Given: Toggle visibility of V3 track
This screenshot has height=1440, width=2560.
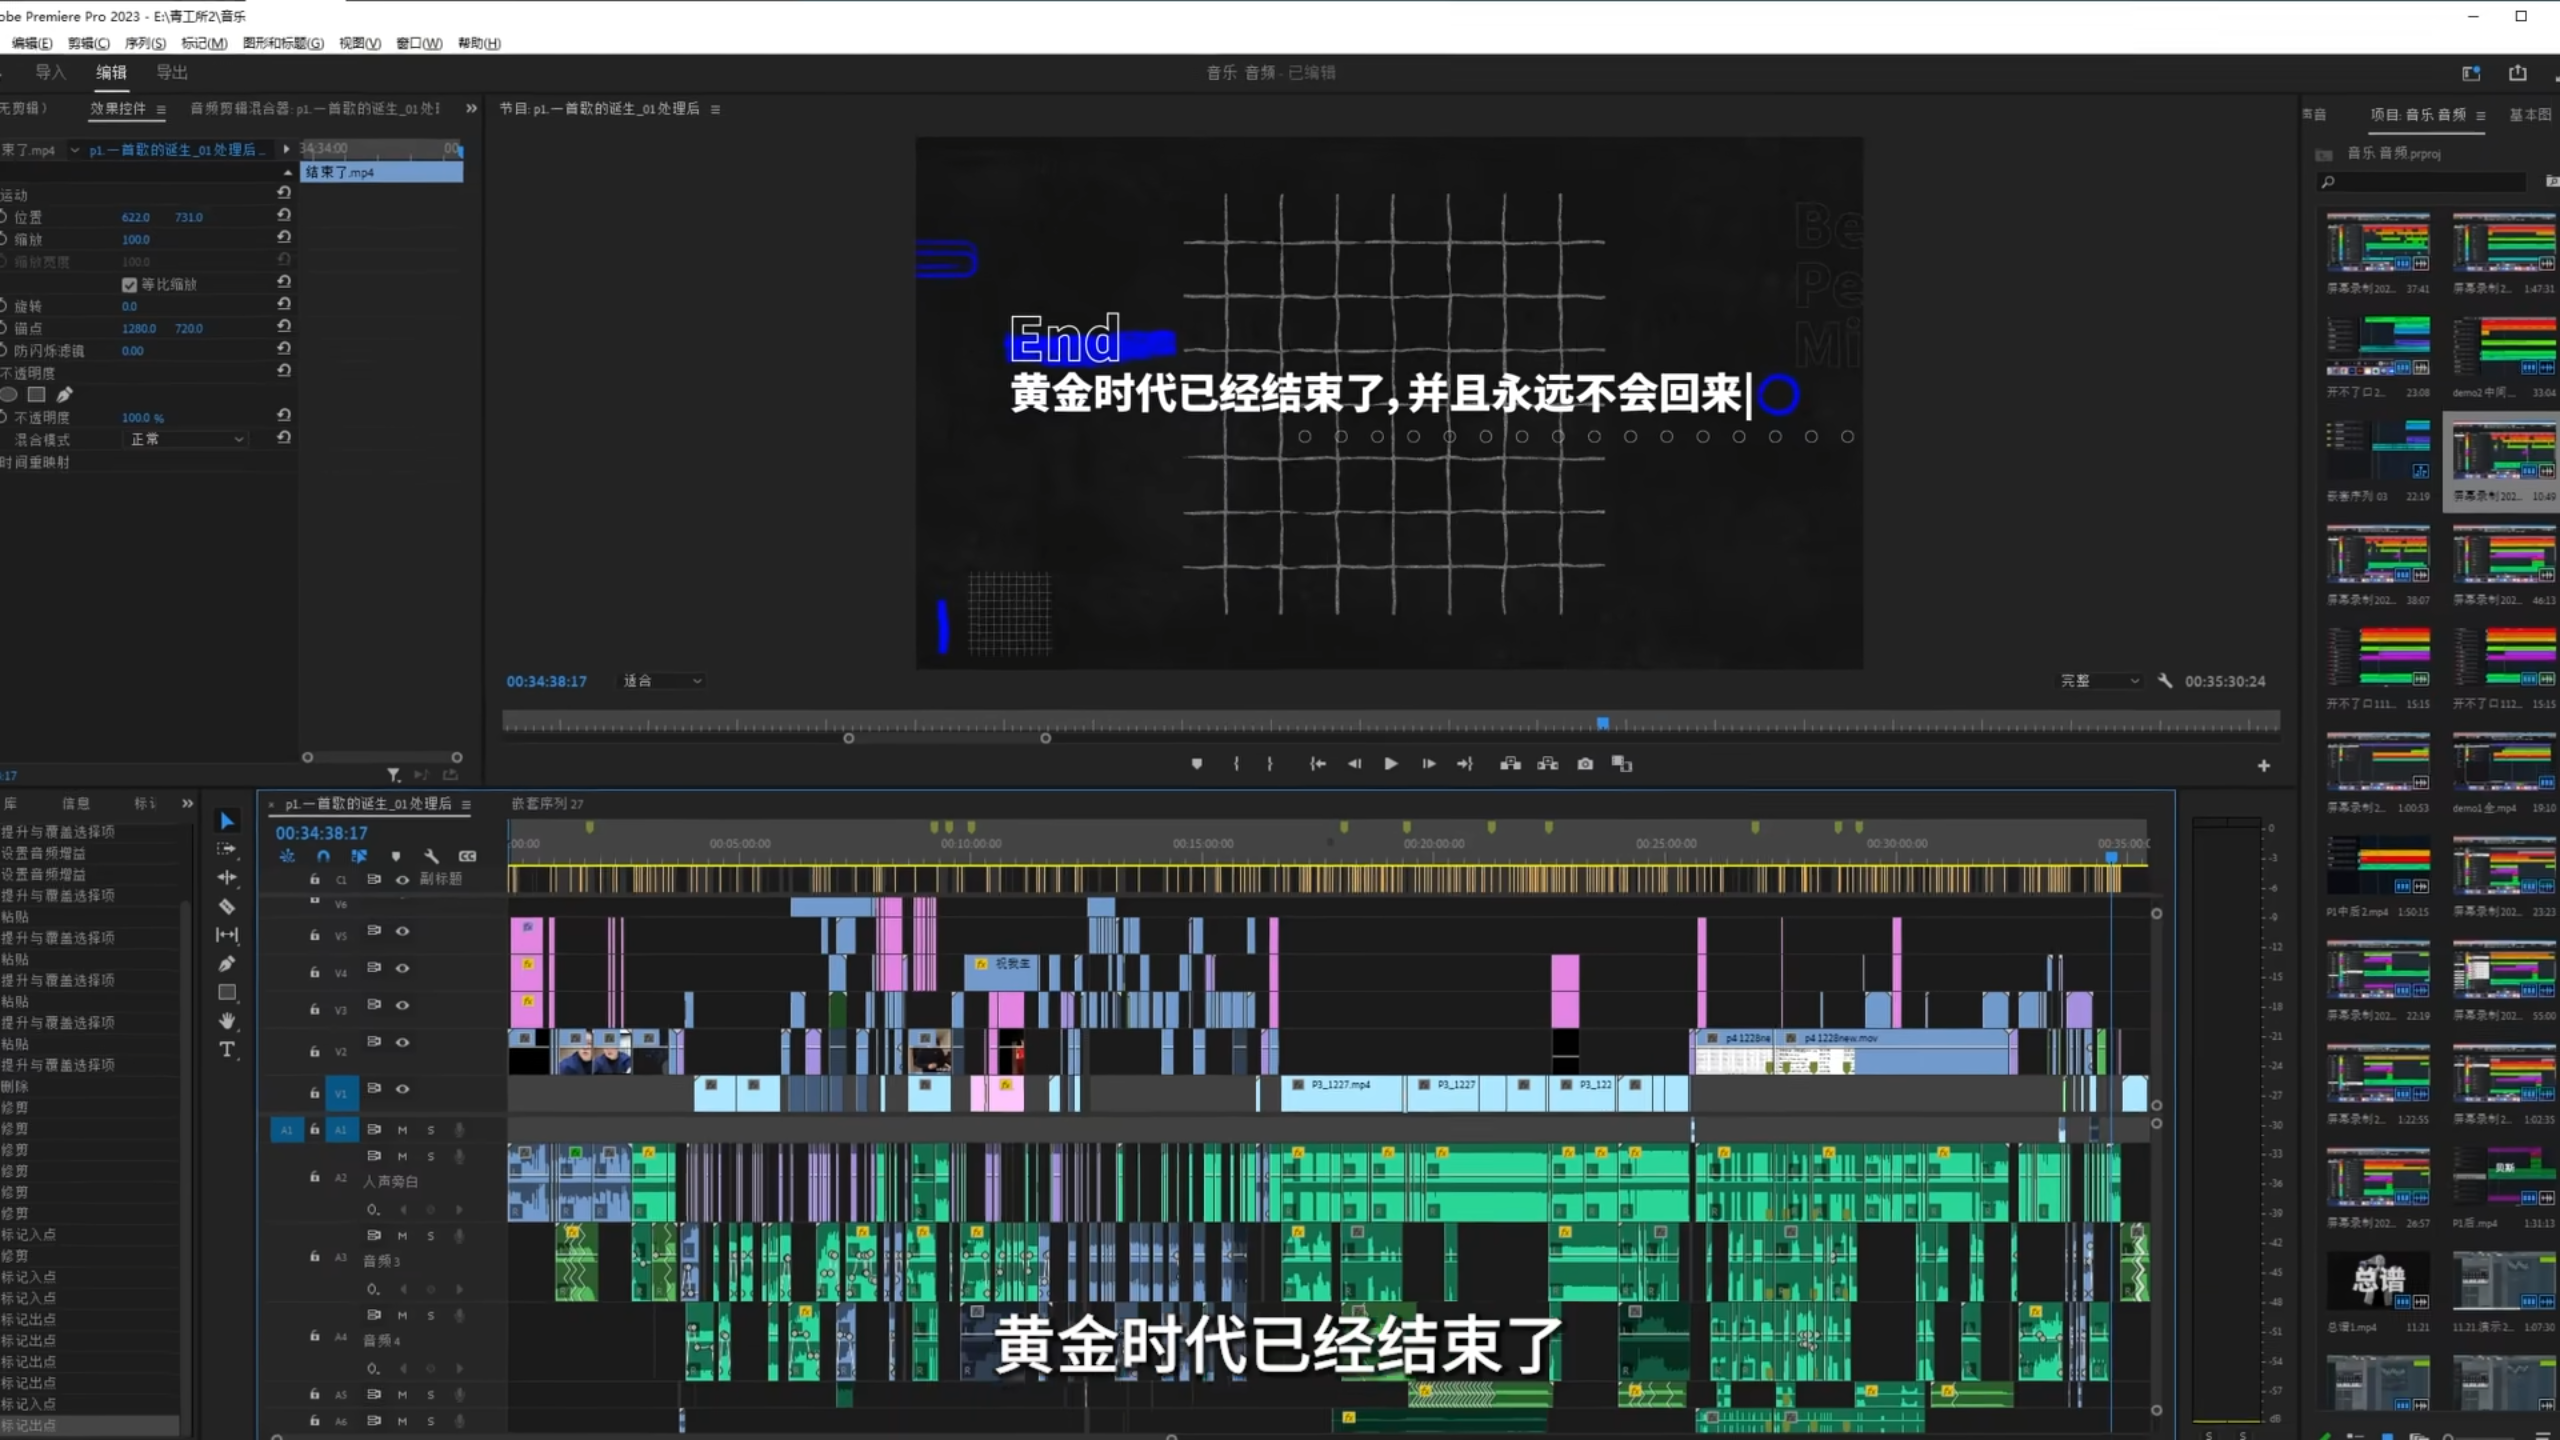Looking at the screenshot, I should 402,1005.
